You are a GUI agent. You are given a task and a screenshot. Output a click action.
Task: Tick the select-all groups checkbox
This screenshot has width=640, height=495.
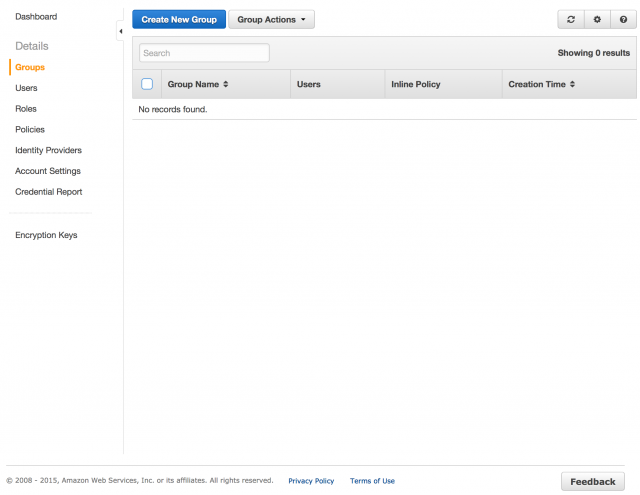pos(147,84)
